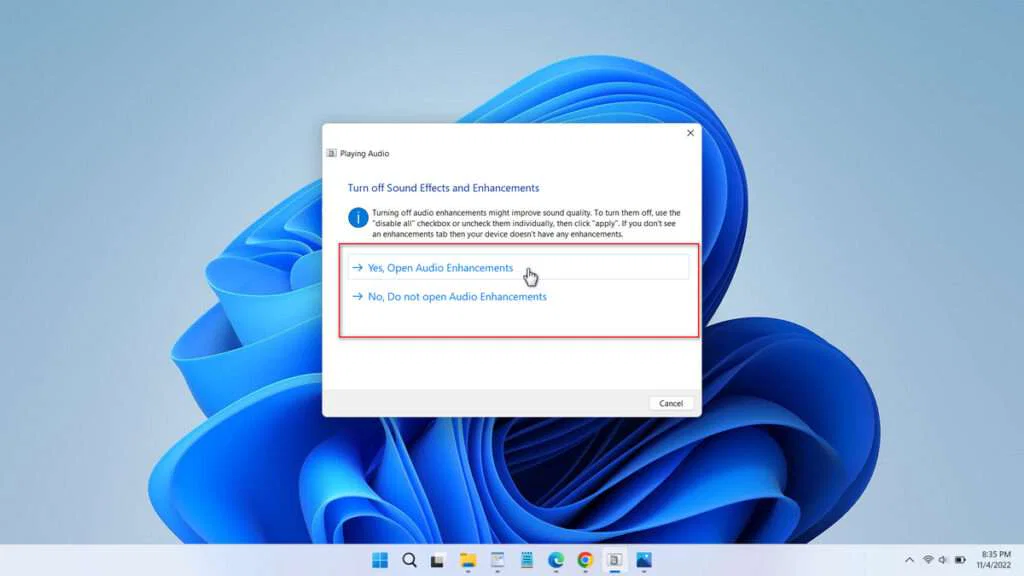This screenshot has height=576, width=1024.
Task: Expand hidden icons in the system tray
Action: tap(908, 561)
